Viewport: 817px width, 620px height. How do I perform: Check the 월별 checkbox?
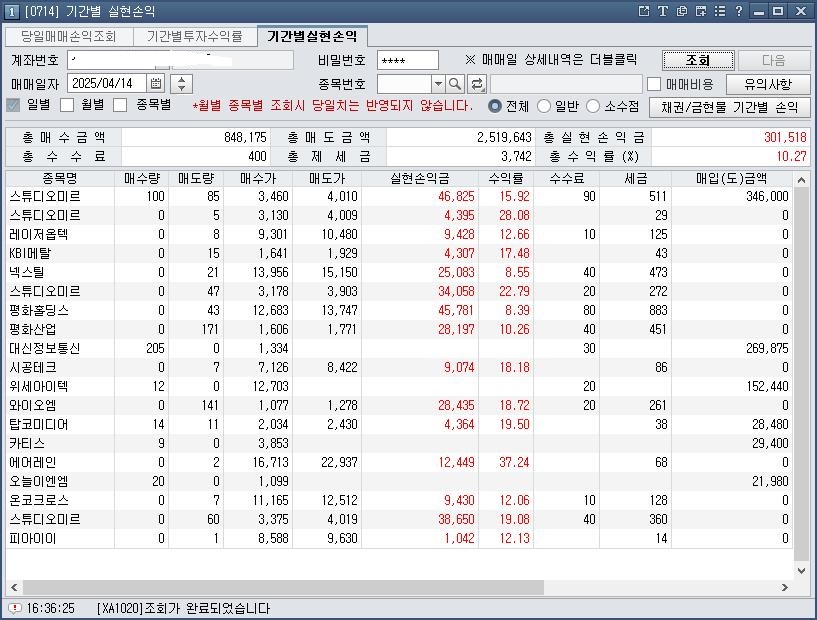68,105
